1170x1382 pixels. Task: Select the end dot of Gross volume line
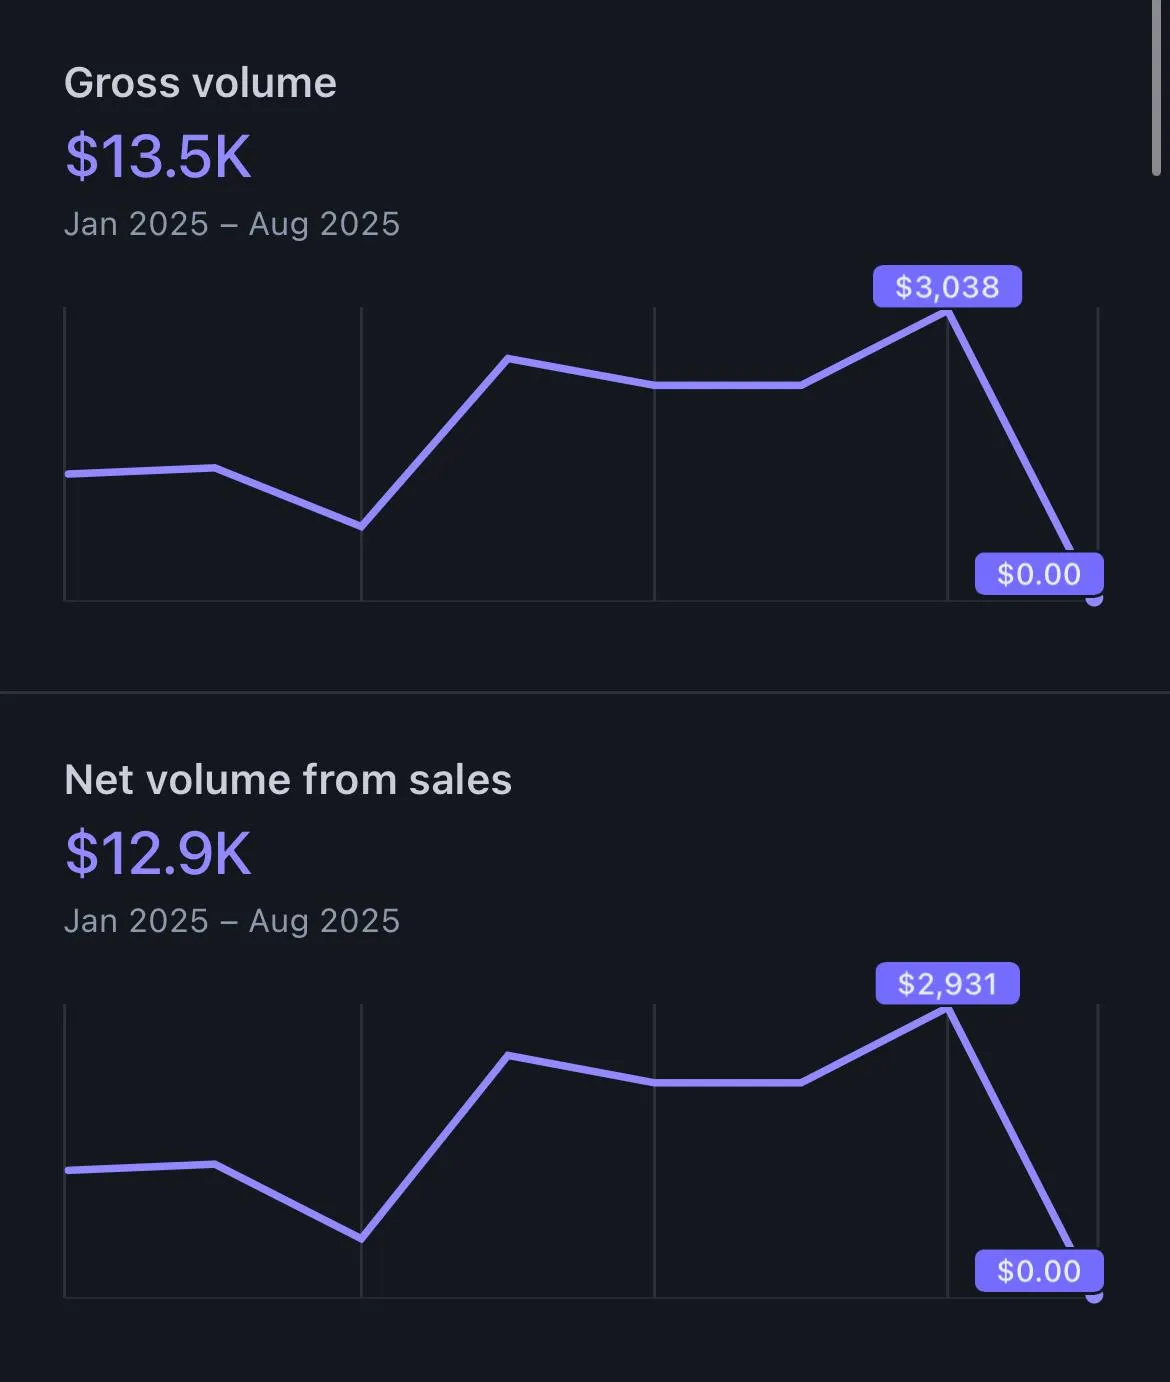pos(1094,600)
